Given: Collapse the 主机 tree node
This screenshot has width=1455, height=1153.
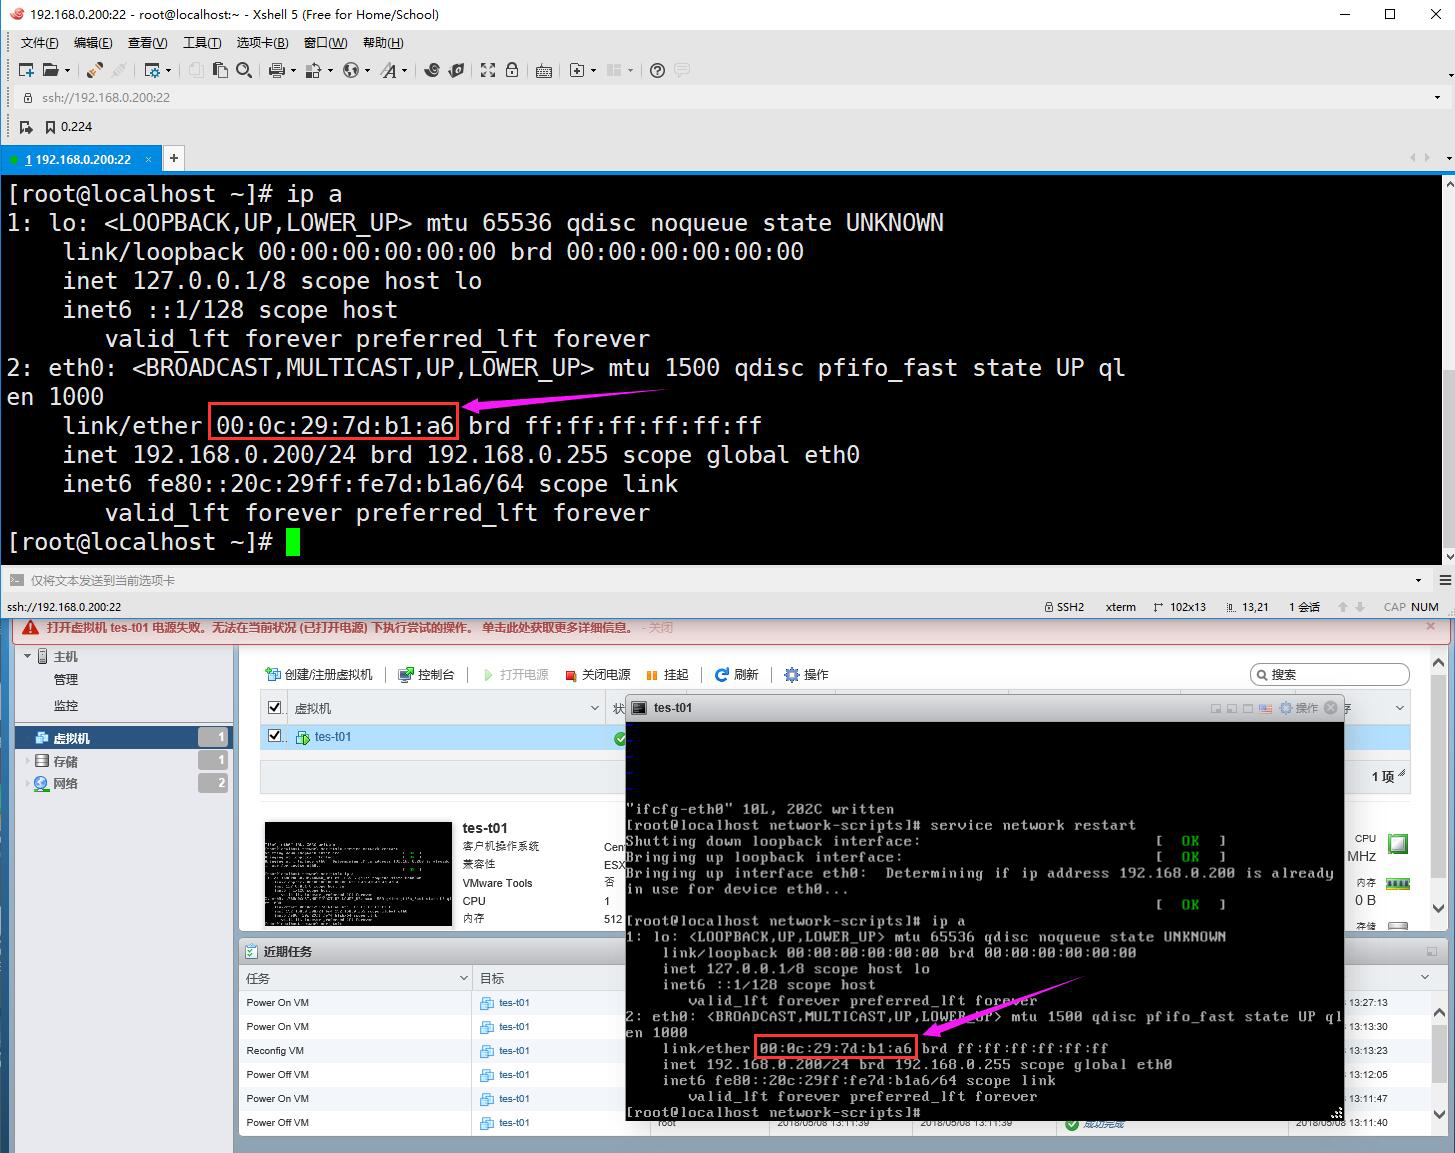Looking at the screenshot, I should (27, 656).
